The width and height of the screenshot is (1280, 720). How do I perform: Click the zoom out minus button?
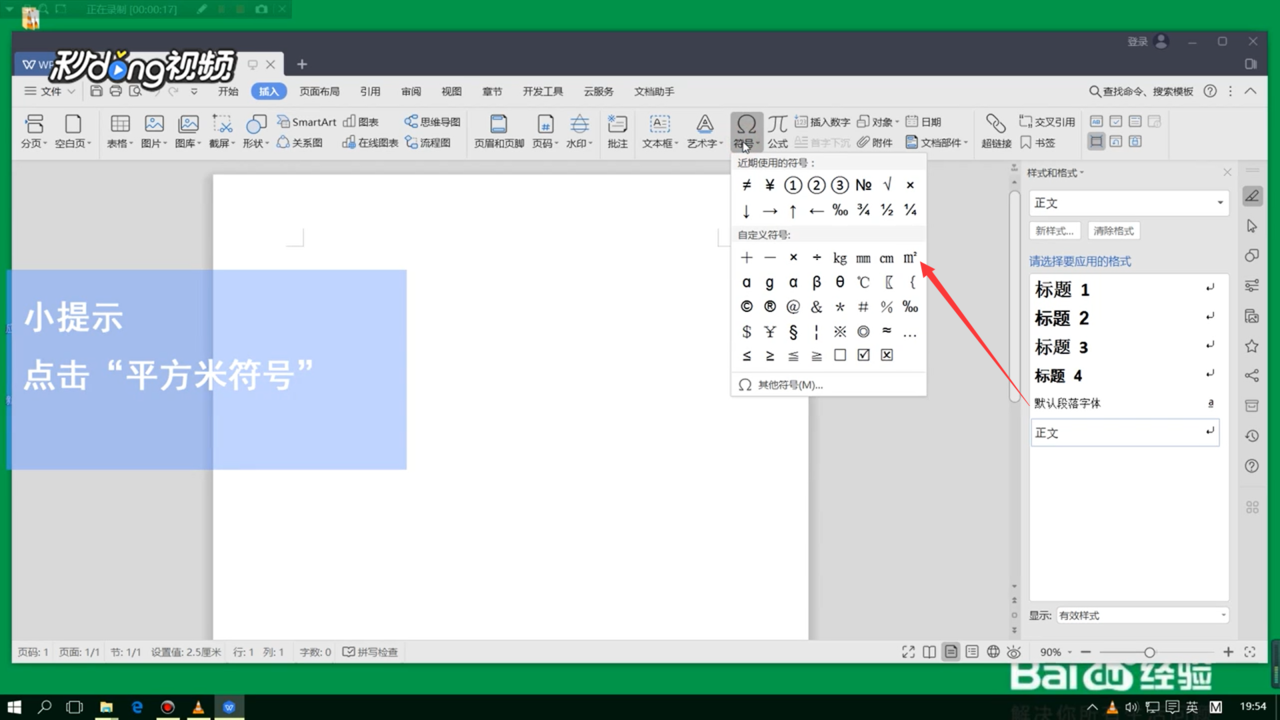point(1085,652)
